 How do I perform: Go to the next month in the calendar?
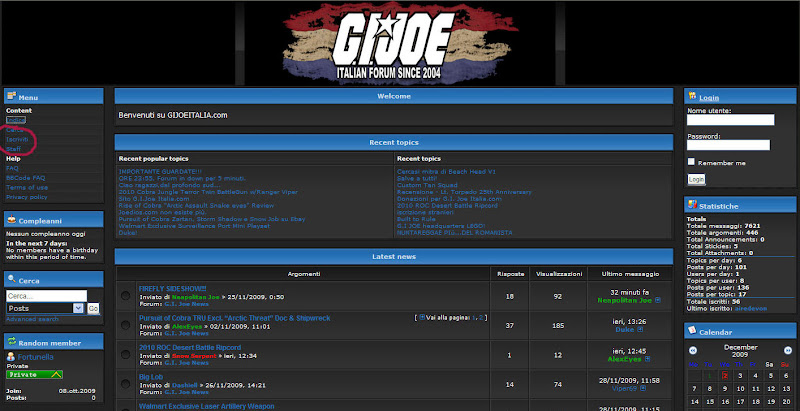[788, 350]
